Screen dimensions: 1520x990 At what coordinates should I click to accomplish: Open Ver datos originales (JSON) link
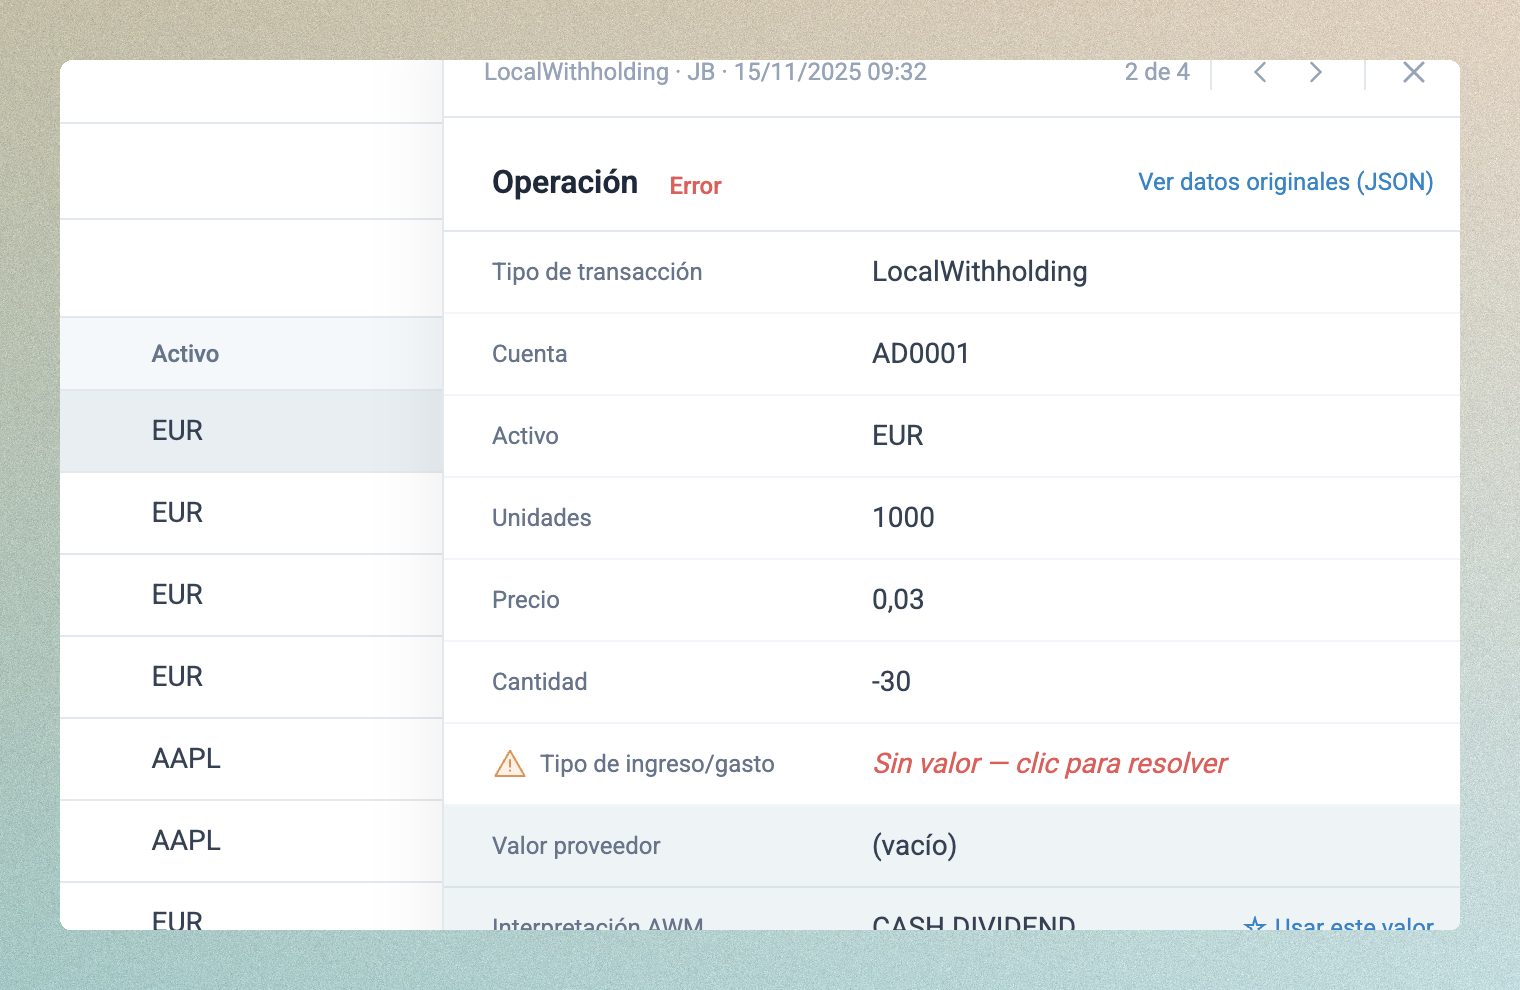1285,182
